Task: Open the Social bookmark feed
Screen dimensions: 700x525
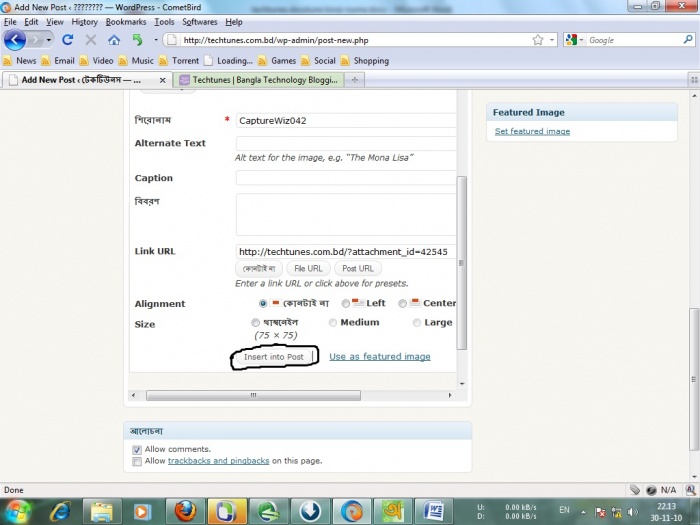Action: click(x=318, y=61)
